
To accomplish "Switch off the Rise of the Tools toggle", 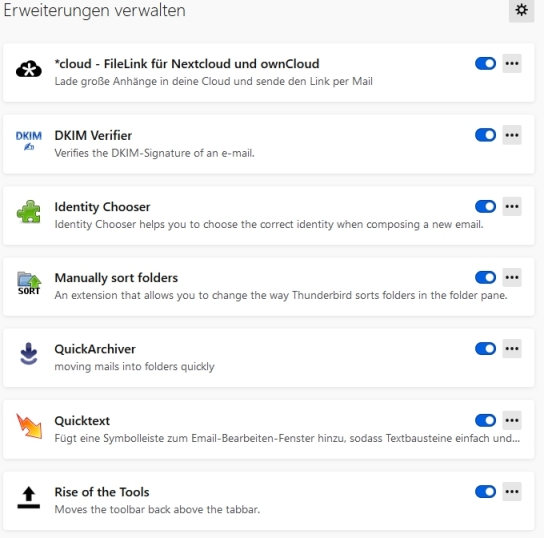I will (485, 492).
